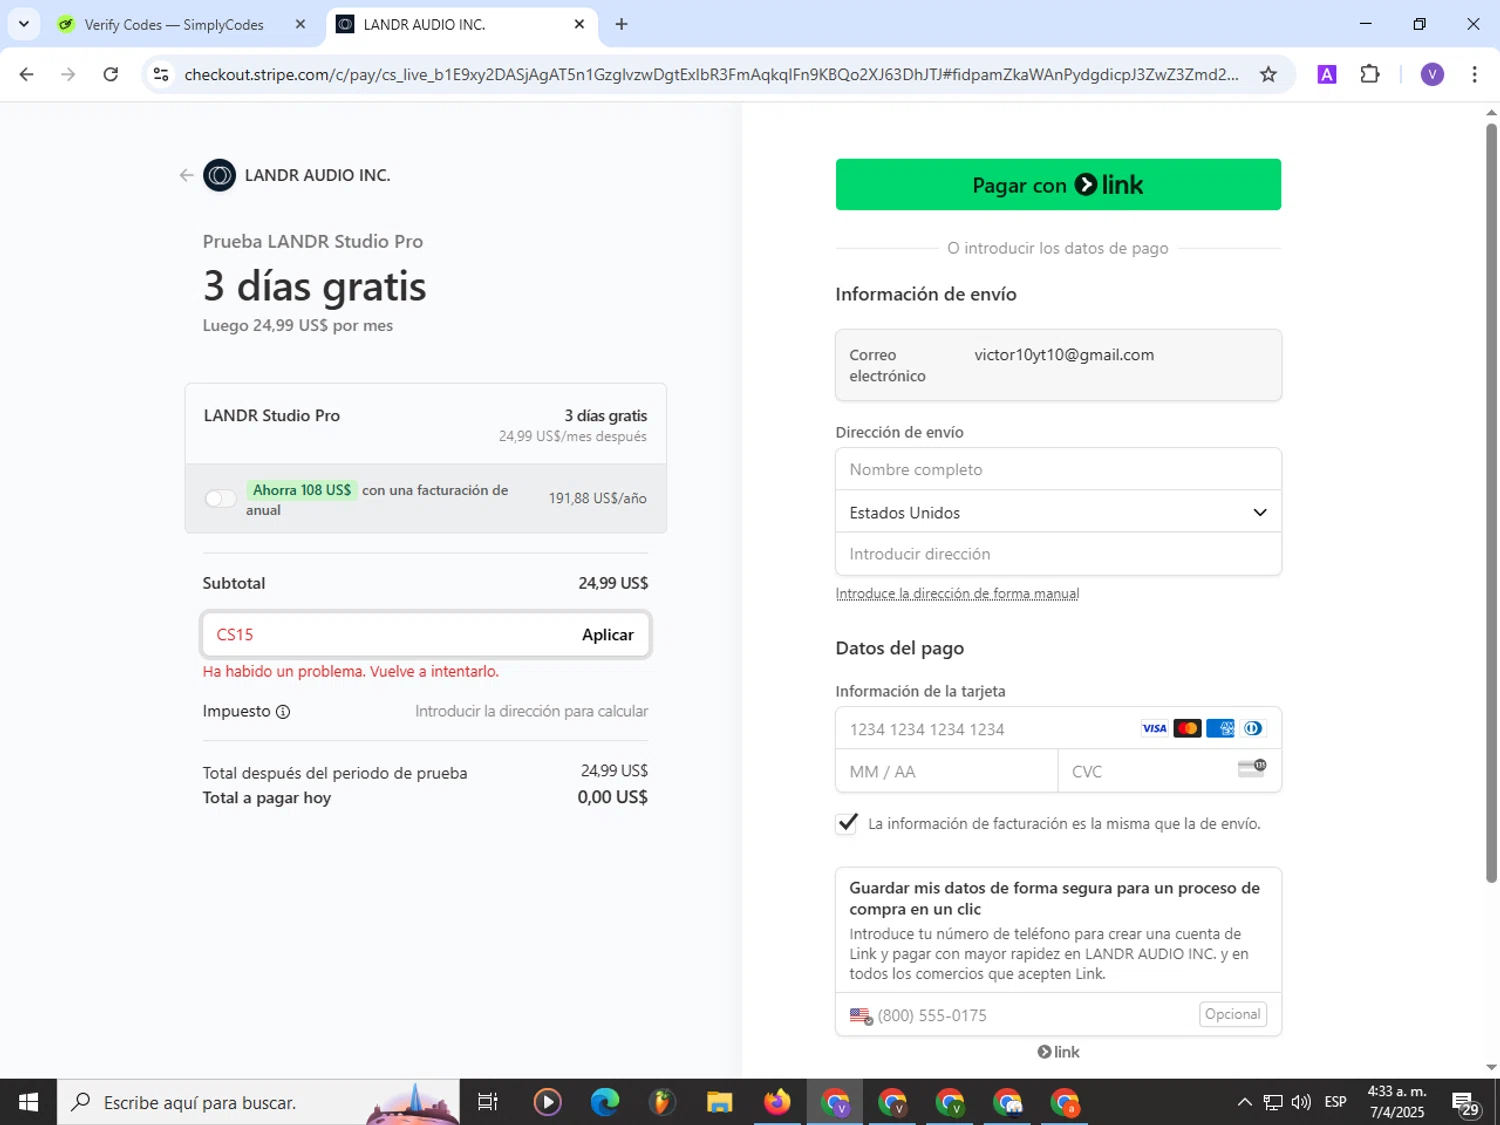
Task: Bookmark this page with the star icon
Action: point(1268,74)
